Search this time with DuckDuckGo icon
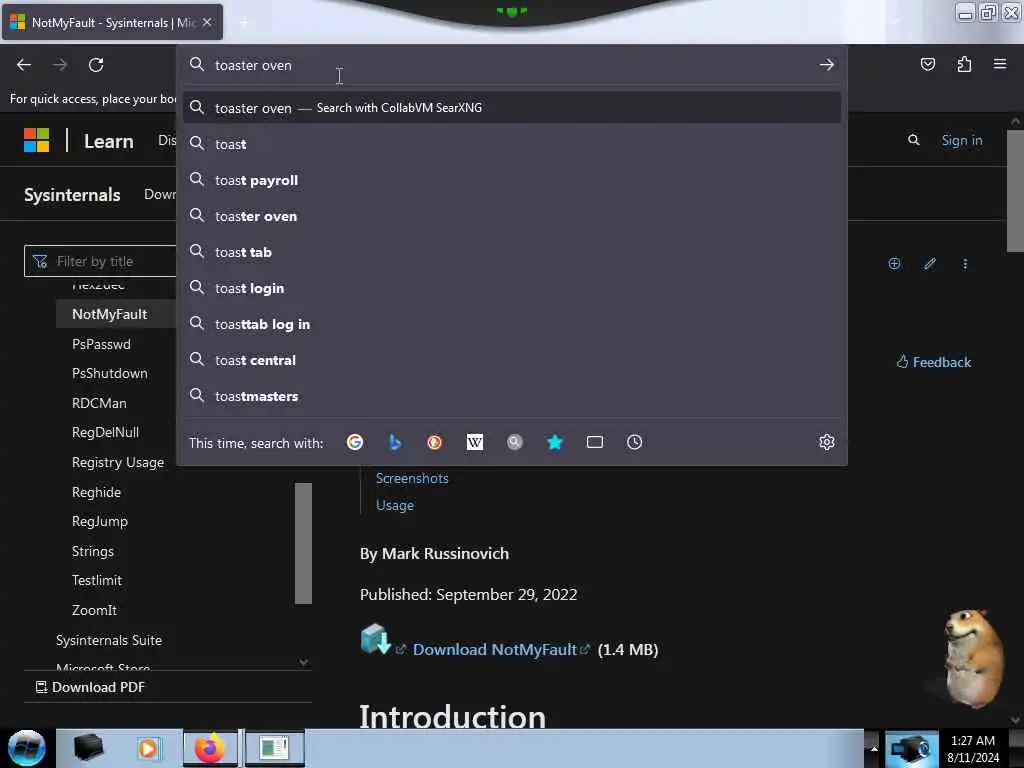This screenshot has height=768, width=1024. pyautogui.click(x=434, y=442)
